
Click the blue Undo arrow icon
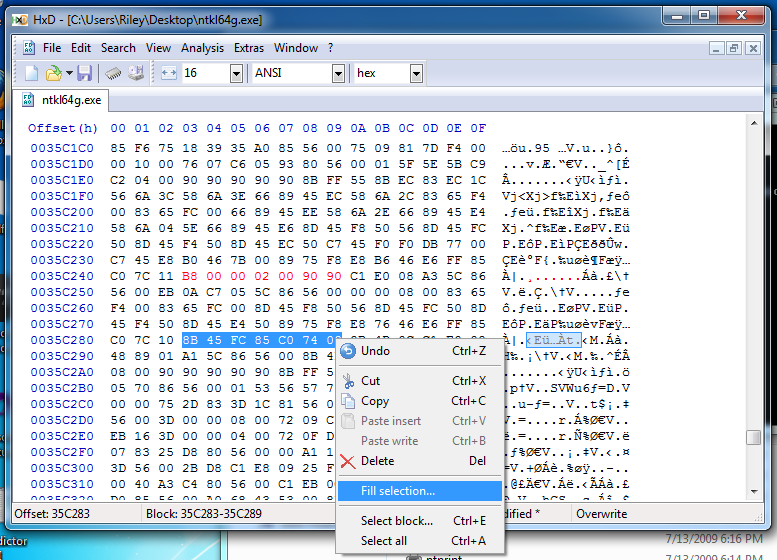coord(348,351)
